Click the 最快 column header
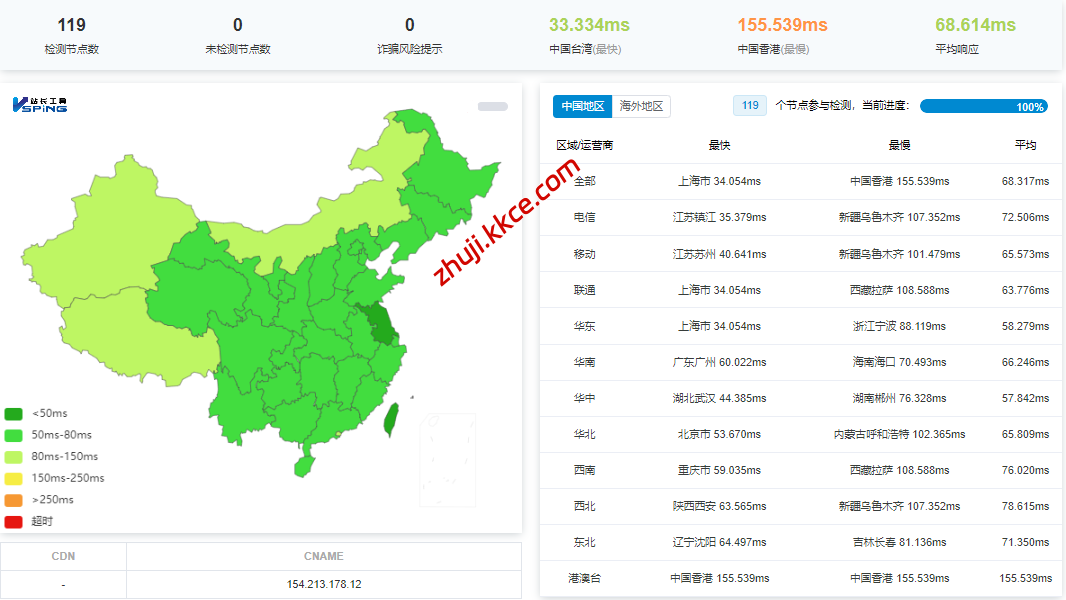This screenshot has height=600, width=1066. pyautogui.click(x=719, y=145)
